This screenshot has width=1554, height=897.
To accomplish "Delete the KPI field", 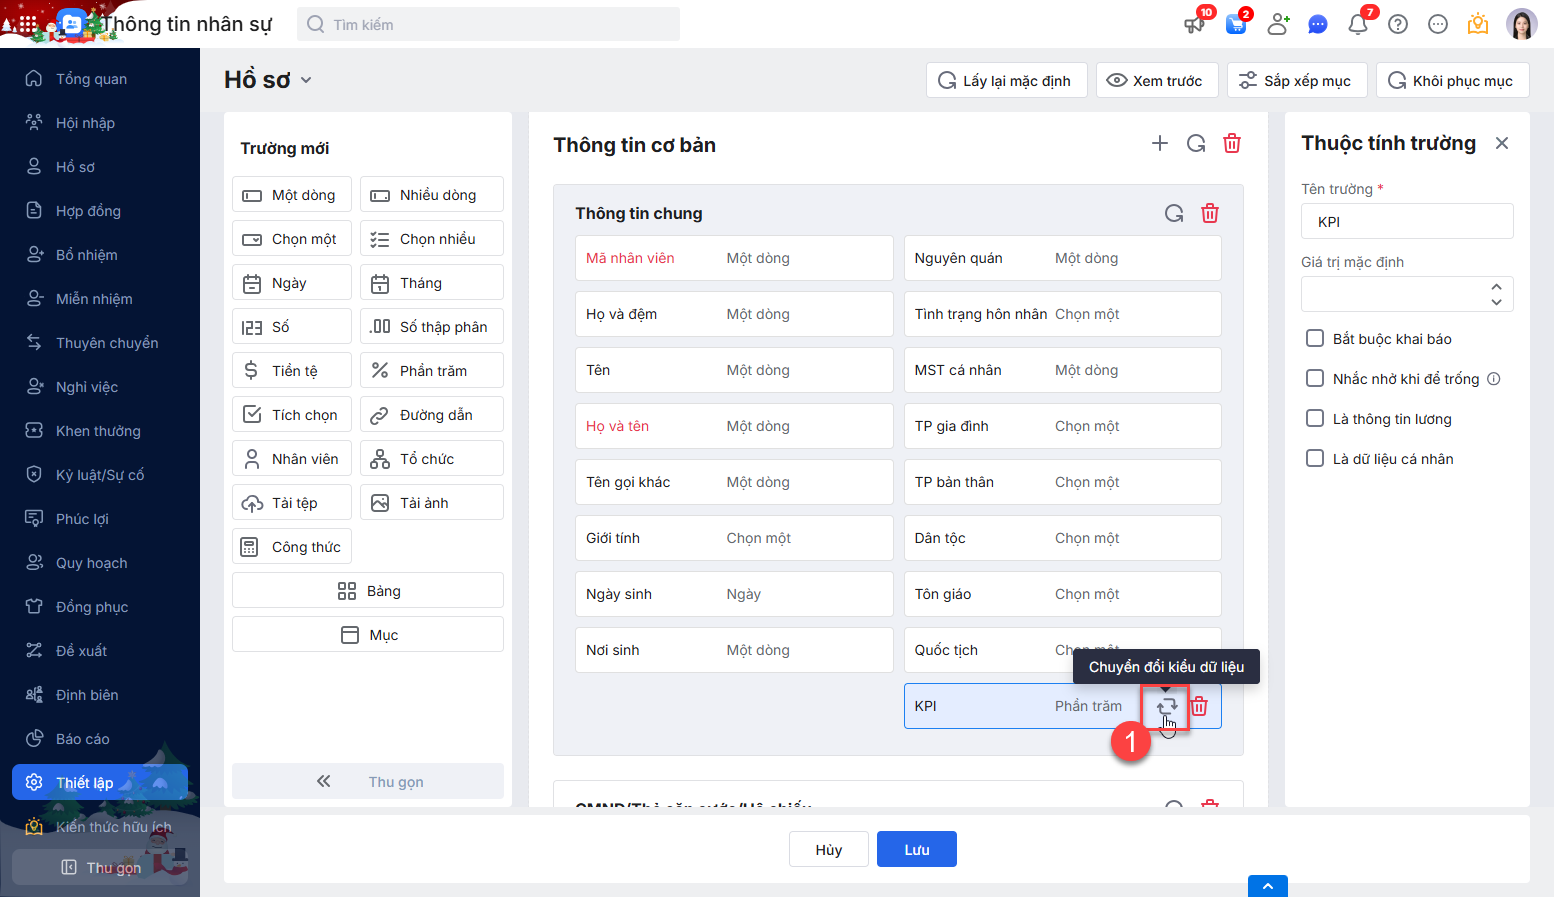I will [x=1199, y=706].
